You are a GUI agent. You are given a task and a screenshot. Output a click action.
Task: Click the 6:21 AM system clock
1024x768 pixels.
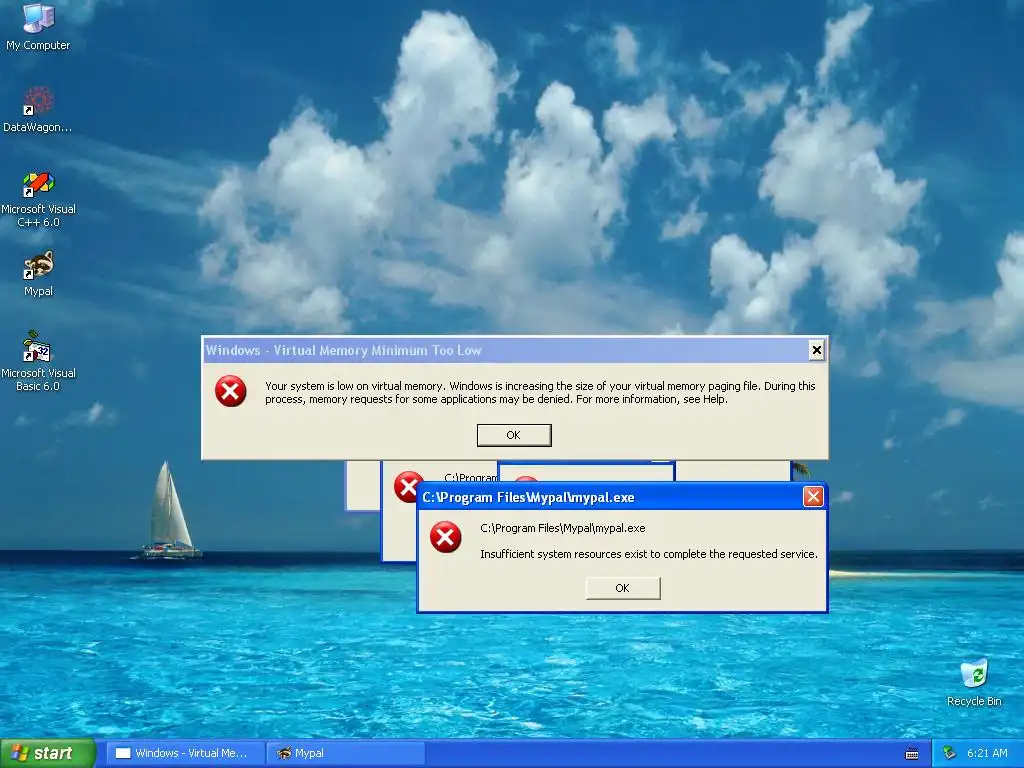point(987,753)
